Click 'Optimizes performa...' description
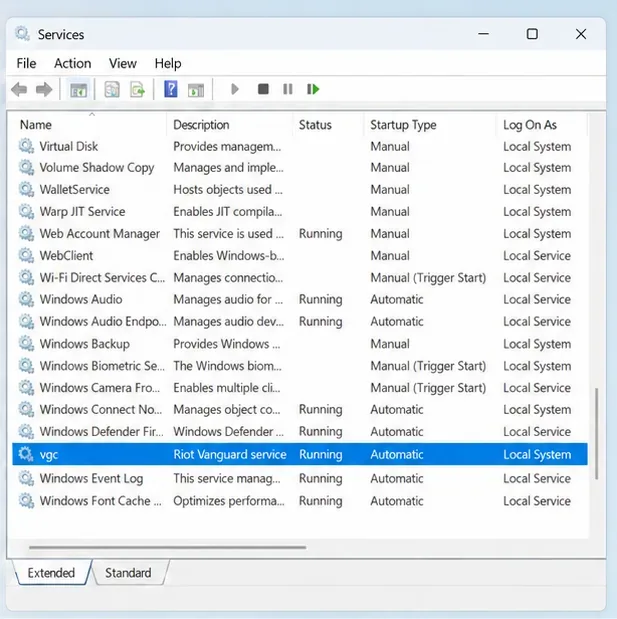The height and width of the screenshot is (619, 617). pos(229,501)
